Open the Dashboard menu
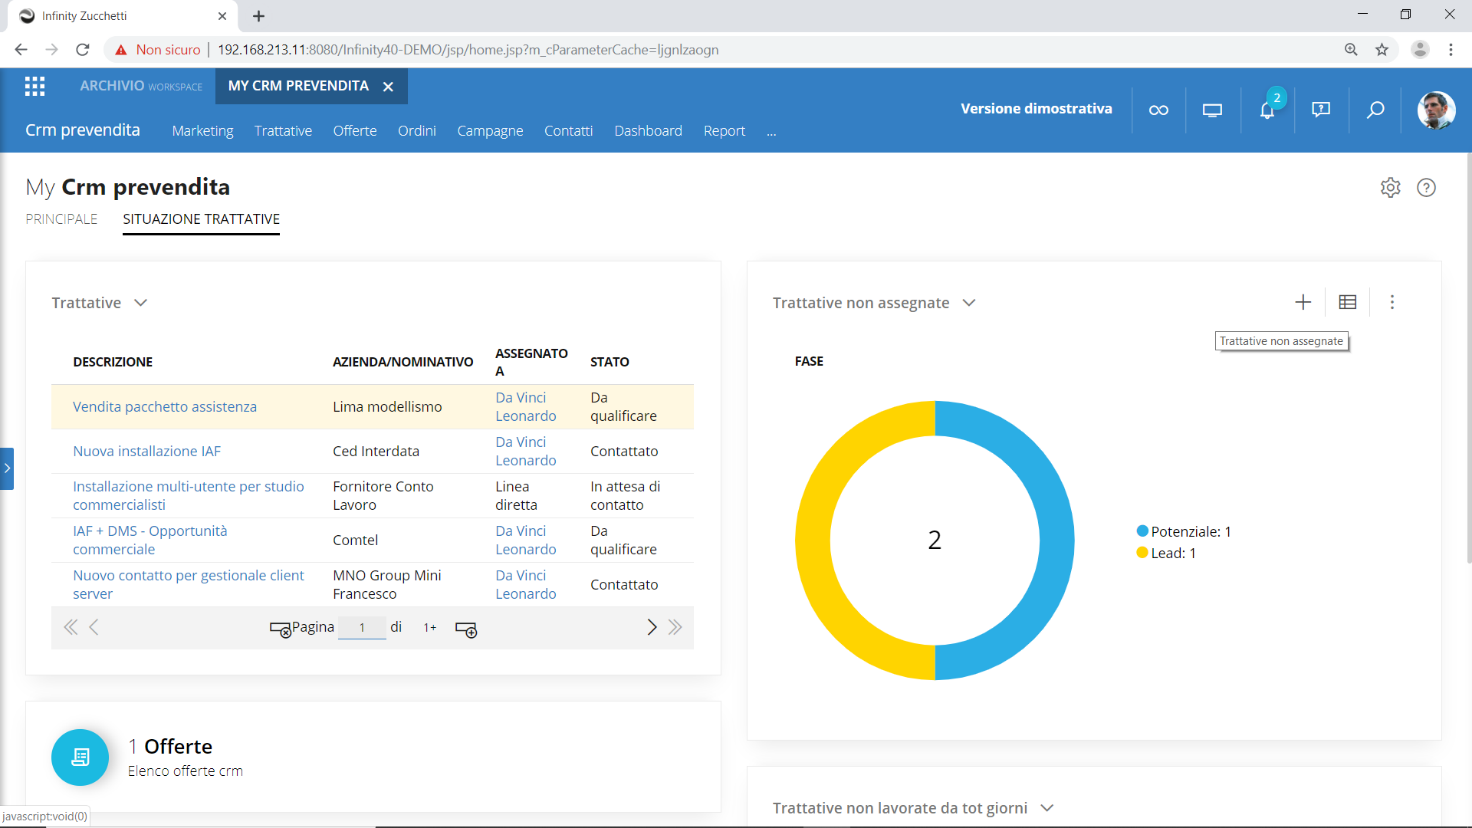Screen dimensions: 1472x828 coord(648,131)
